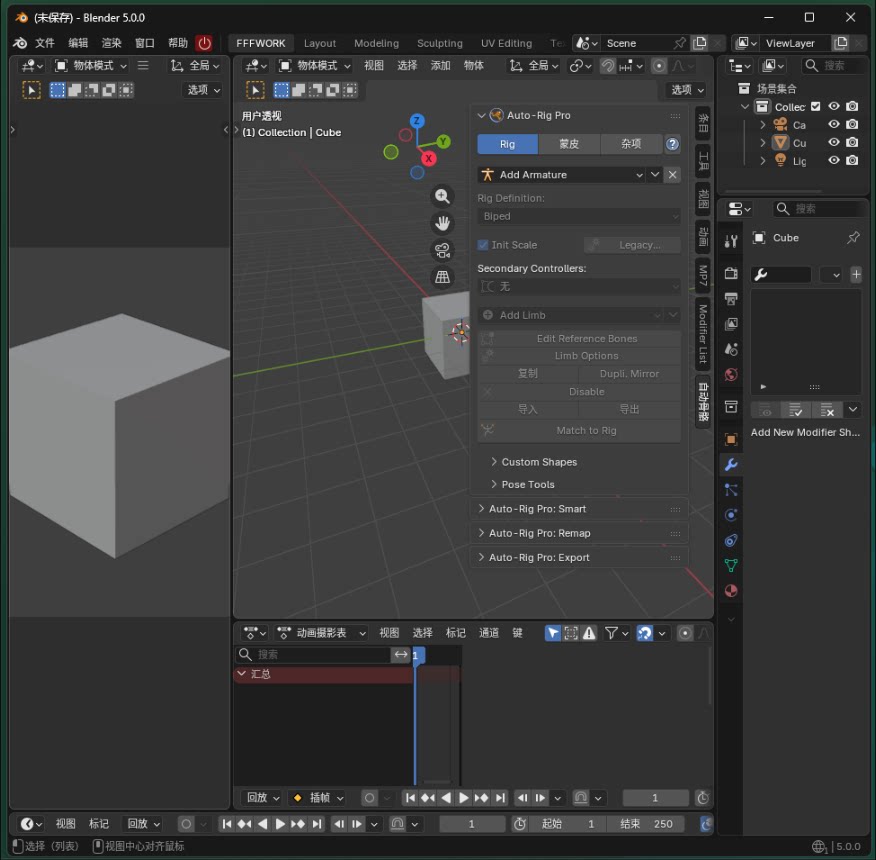
Task: Open the 渲染 menu in the top bar
Action: [110, 43]
